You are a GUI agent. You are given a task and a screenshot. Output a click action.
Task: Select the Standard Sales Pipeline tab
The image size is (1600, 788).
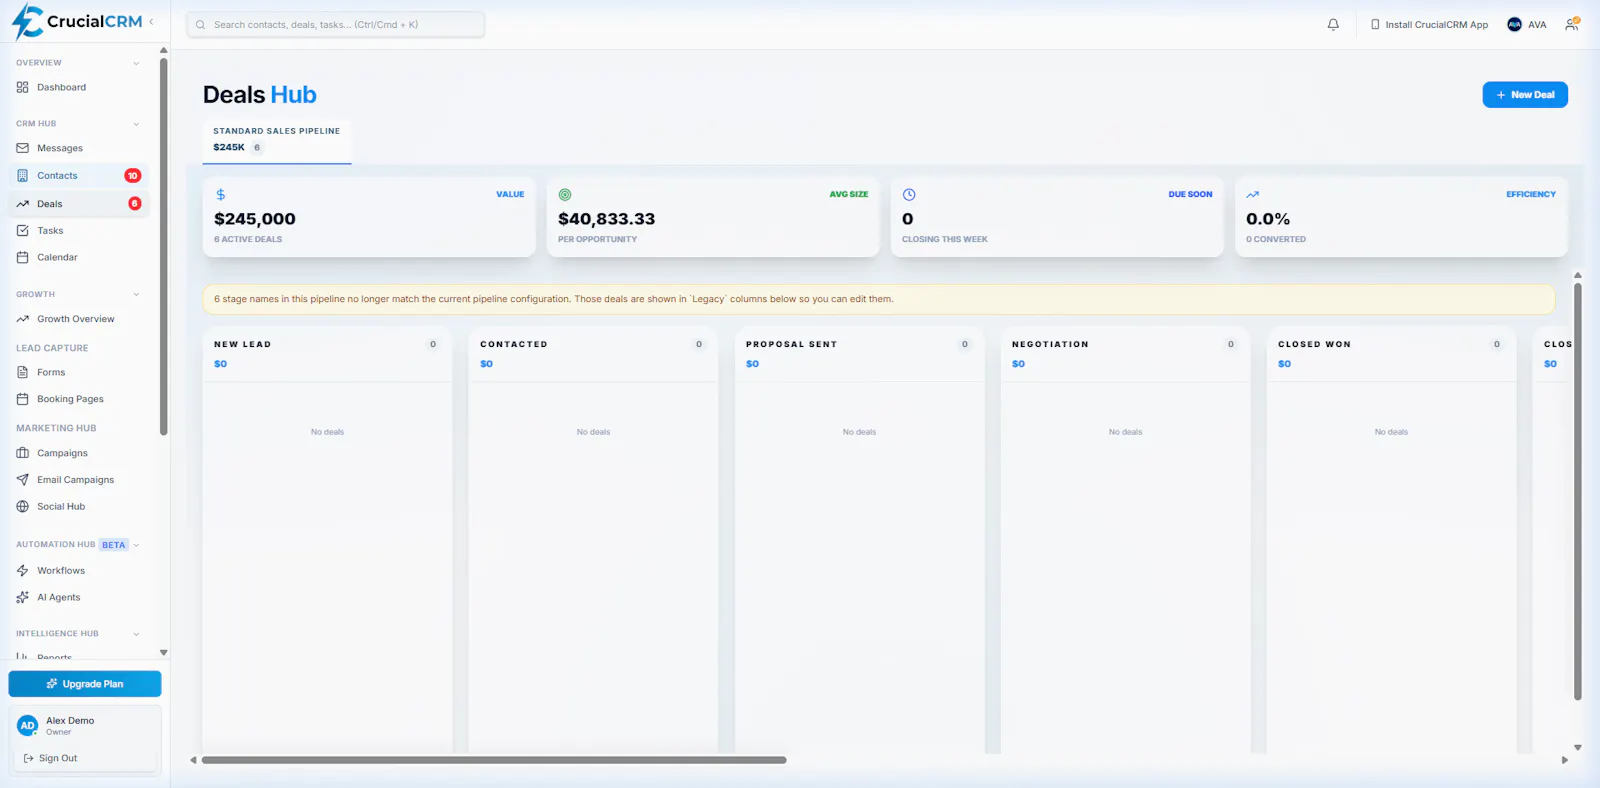point(277,140)
